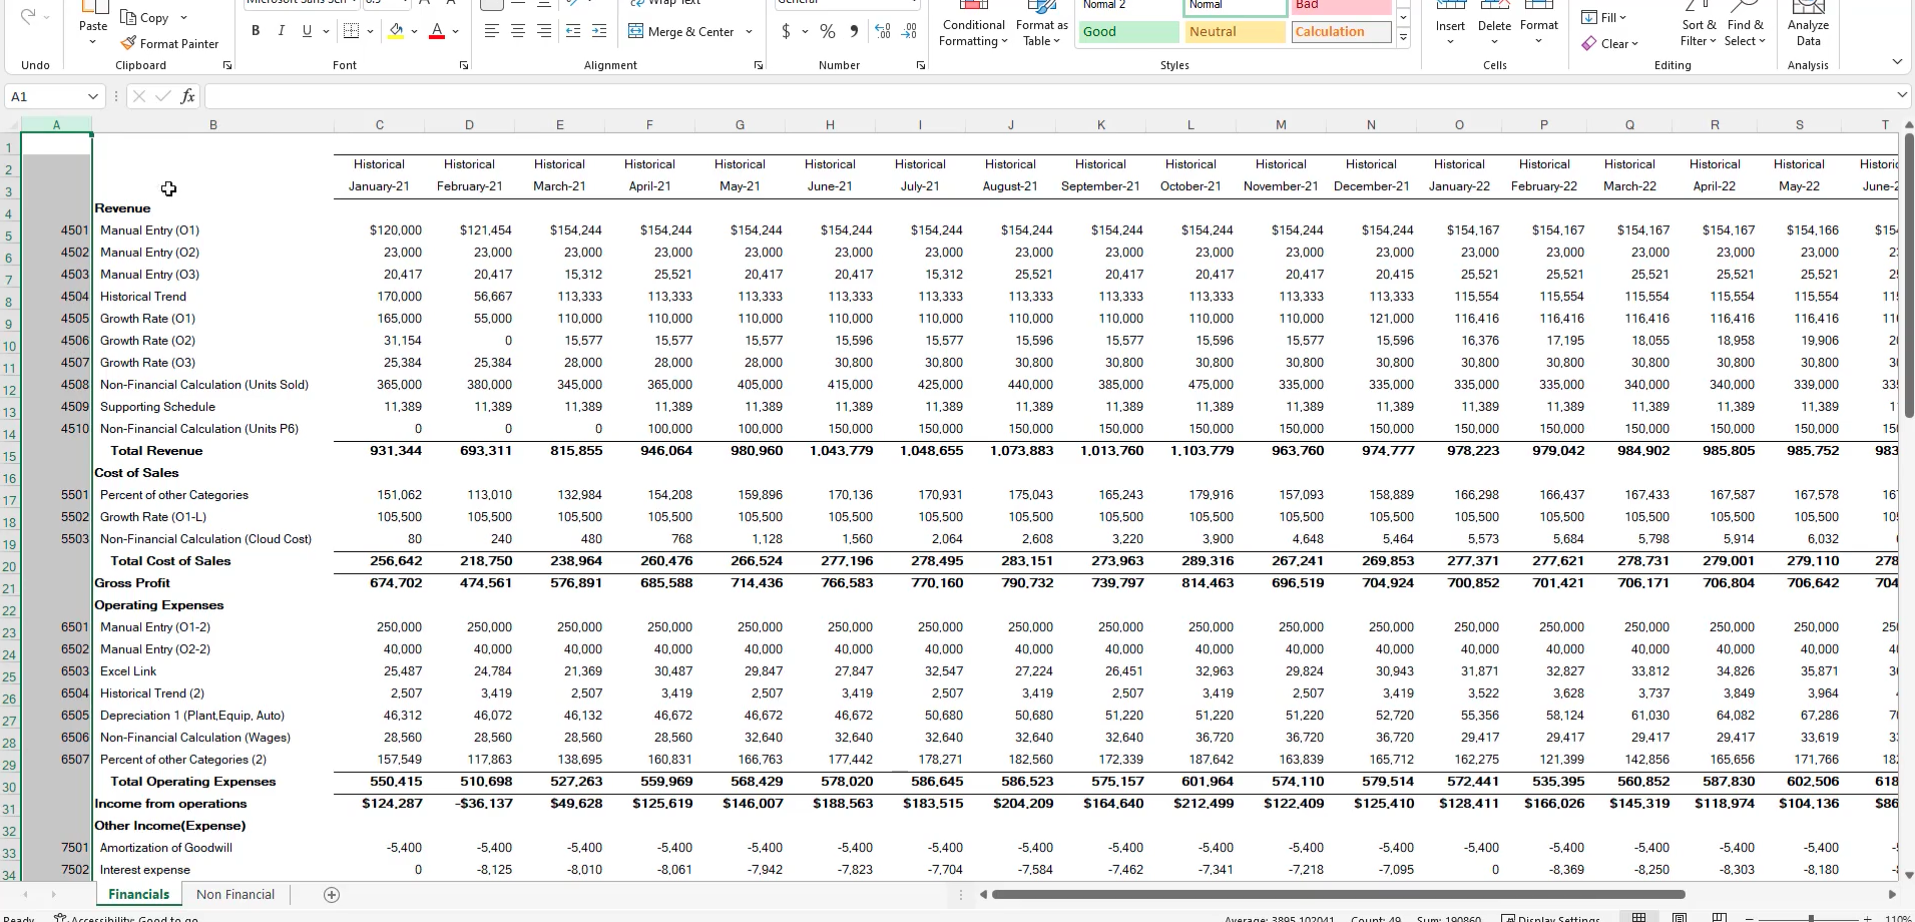This screenshot has width=1915, height=922.
Task: Apply the Calculation cell style
Action: coord(1341,32)
